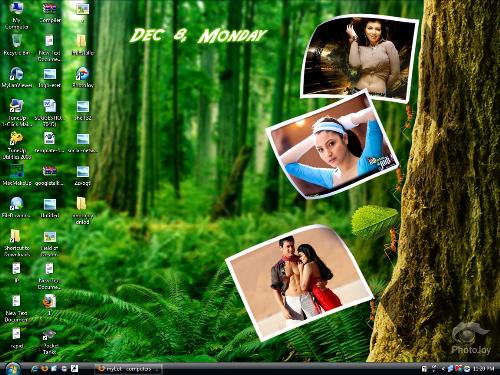Select the photo of woman with blue headband
Viewport: 500px width, 375px height.
[x=332, y=145]
